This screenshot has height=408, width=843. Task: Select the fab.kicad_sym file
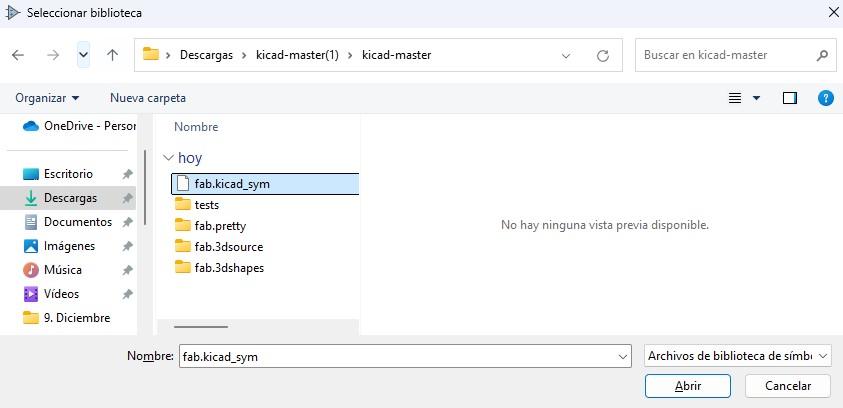coord(231,184)
